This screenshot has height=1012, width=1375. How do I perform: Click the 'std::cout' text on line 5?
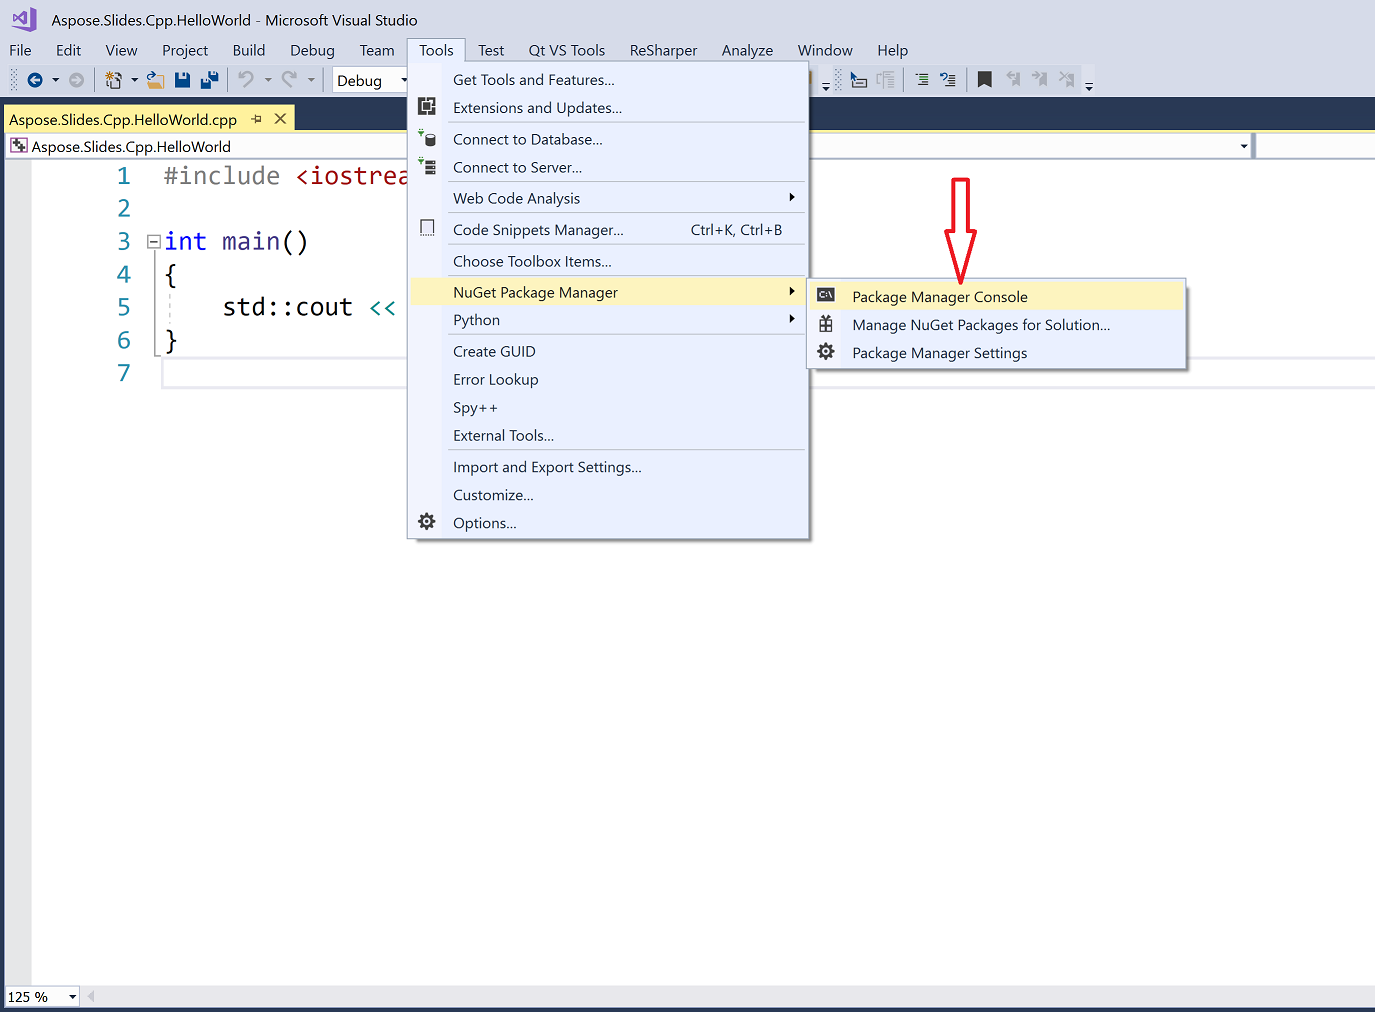point(288,307)
